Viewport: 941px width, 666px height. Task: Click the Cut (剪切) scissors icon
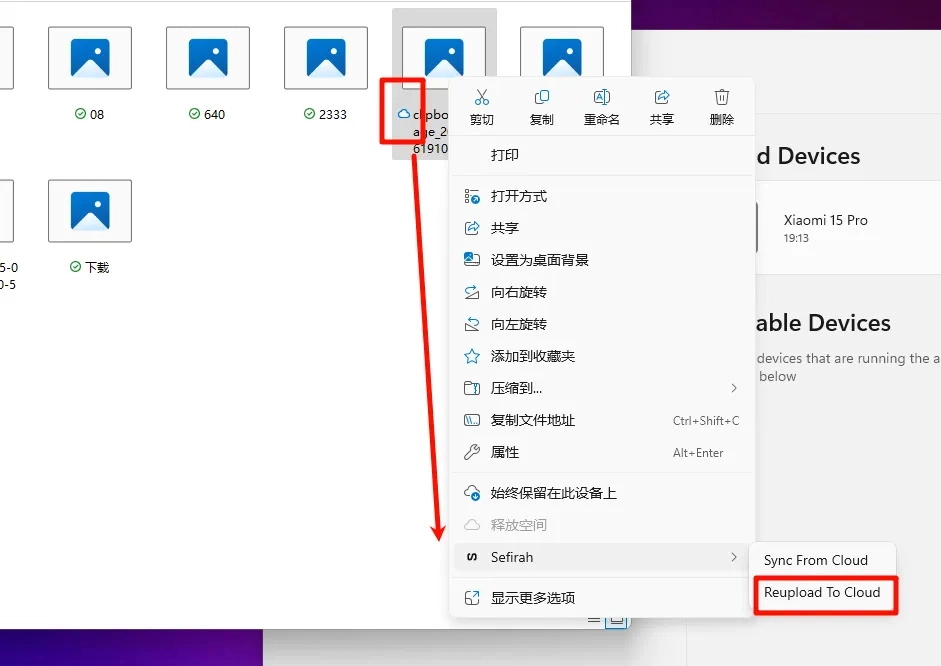pos(481,98)
